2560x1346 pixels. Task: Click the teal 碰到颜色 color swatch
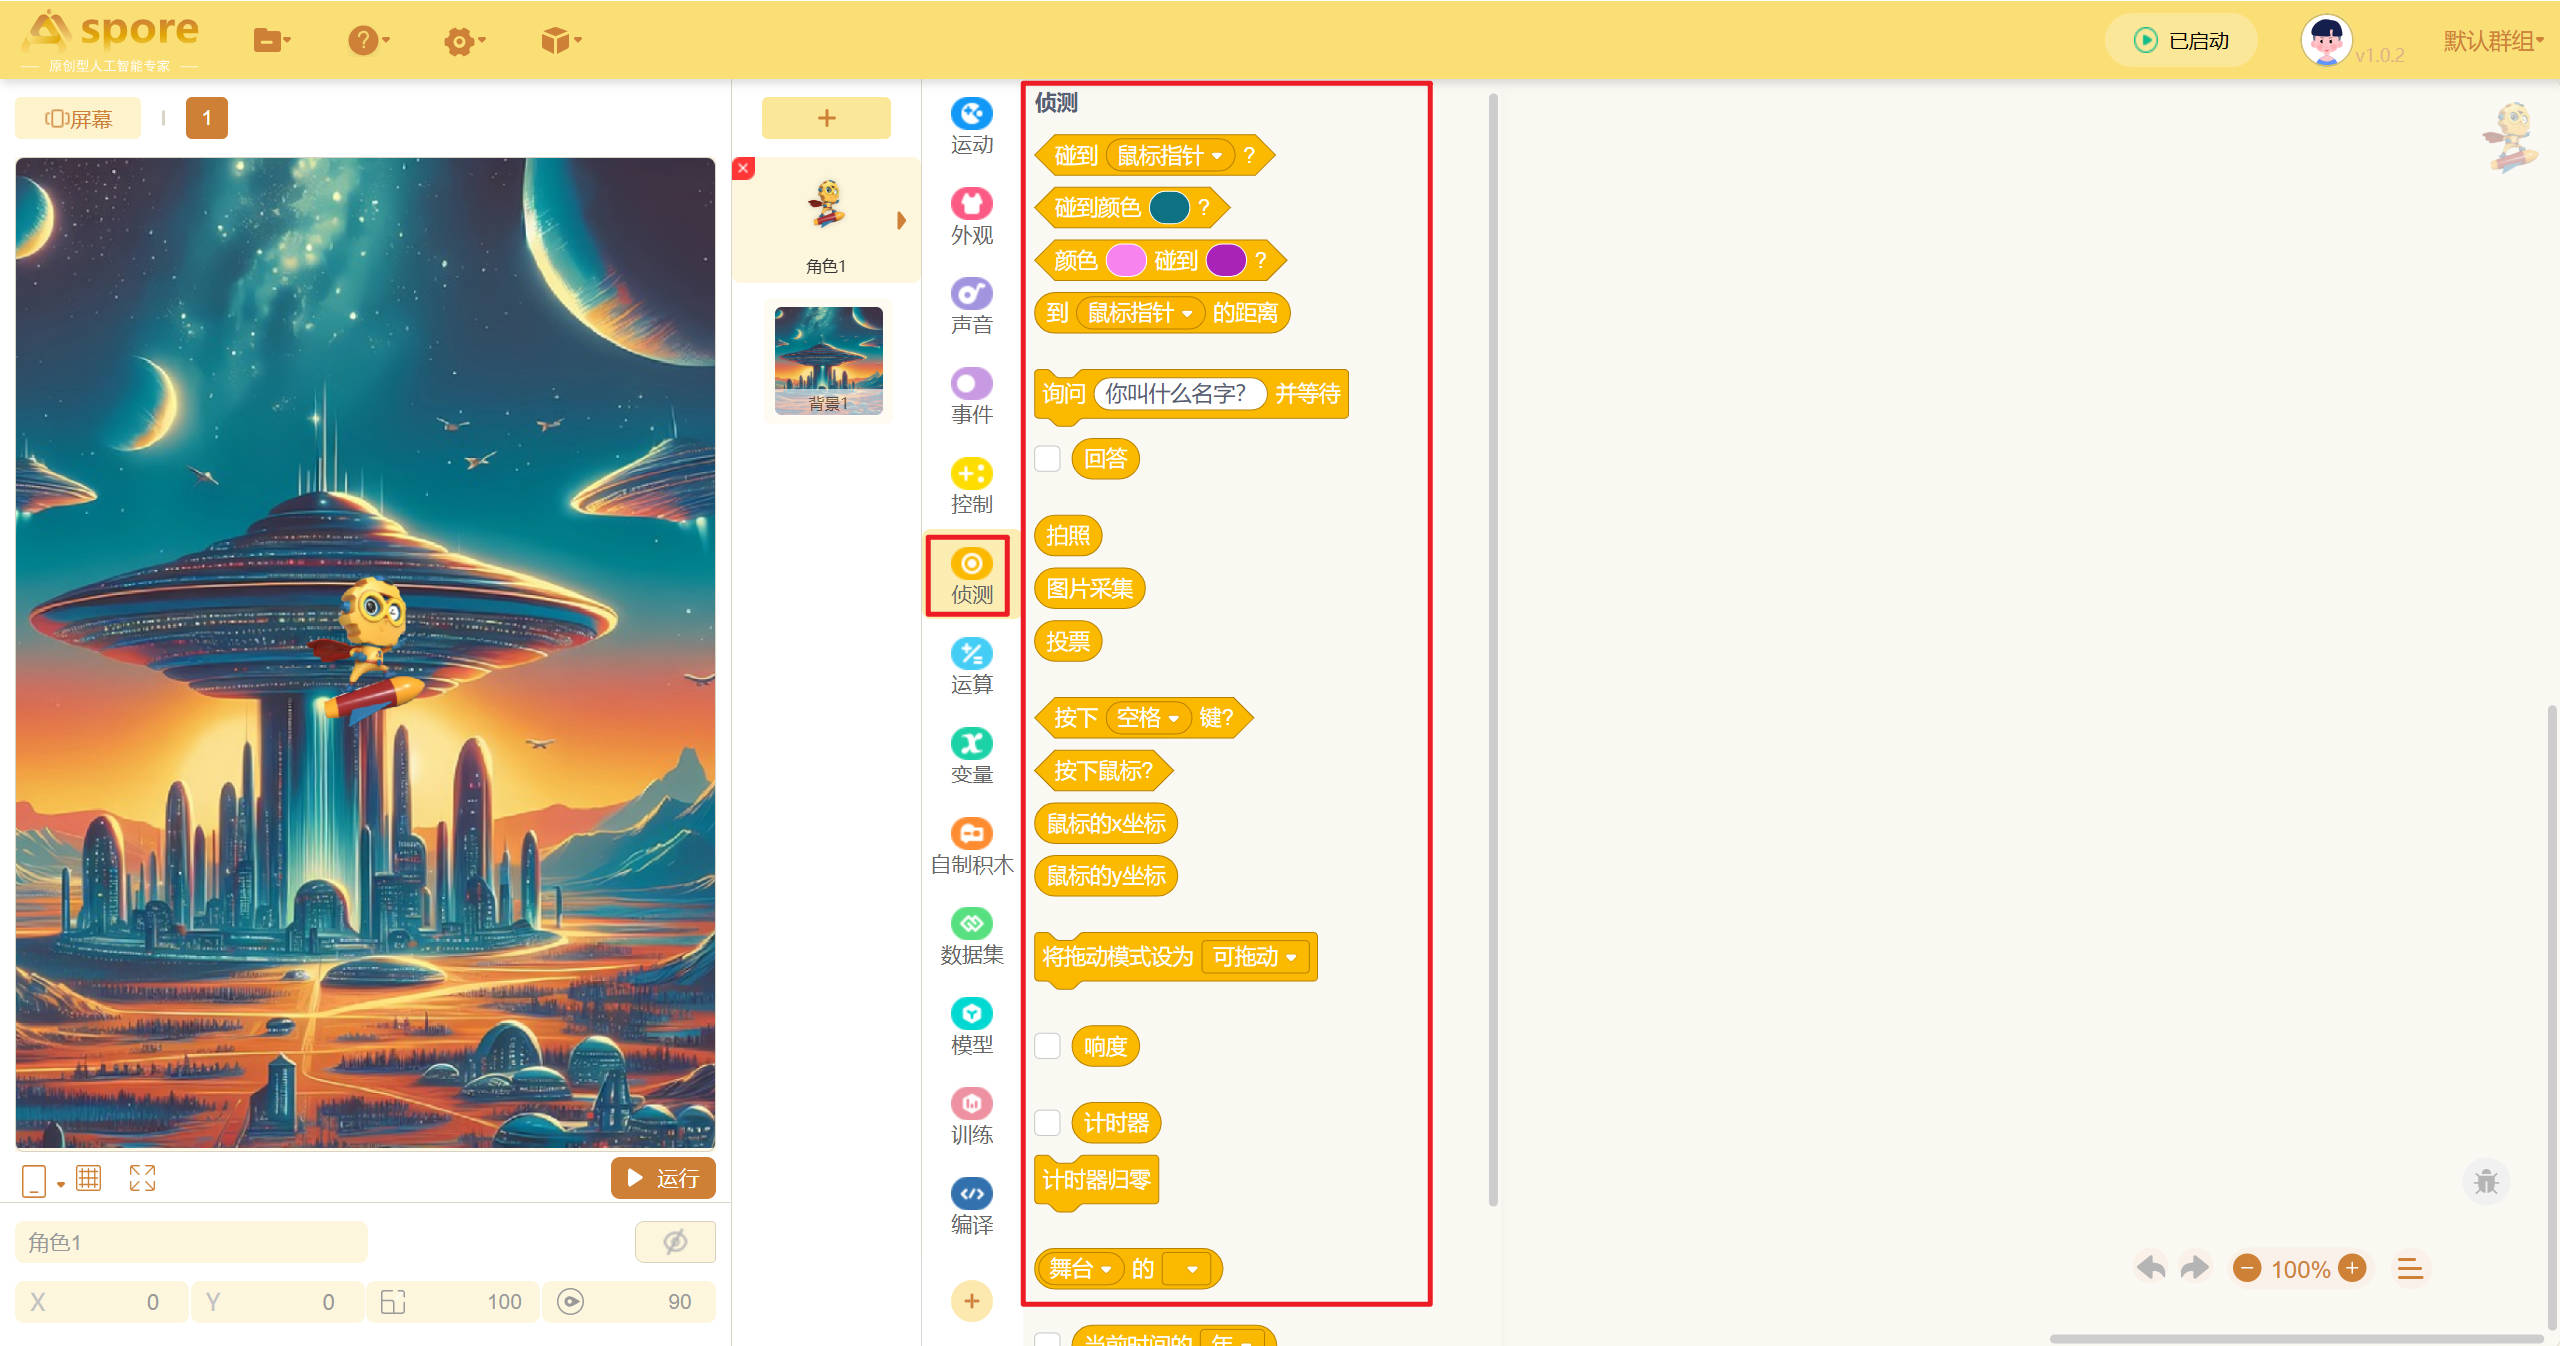tap(1168, 208)
